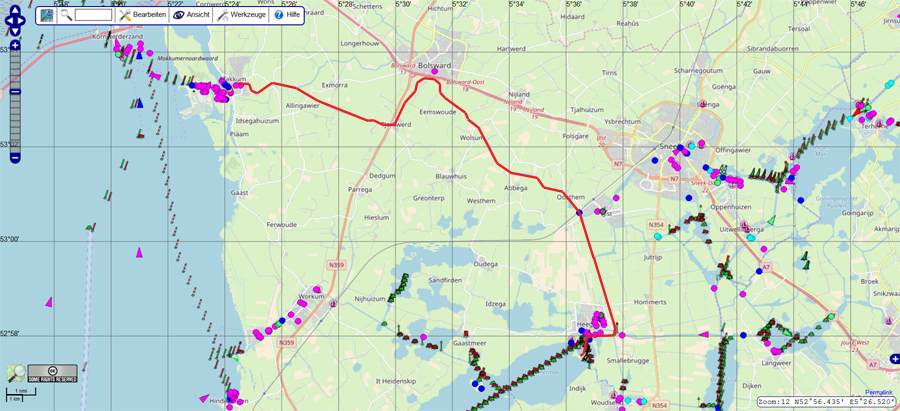Click the OpenSeaMap logo icon in toolbar

47,15
